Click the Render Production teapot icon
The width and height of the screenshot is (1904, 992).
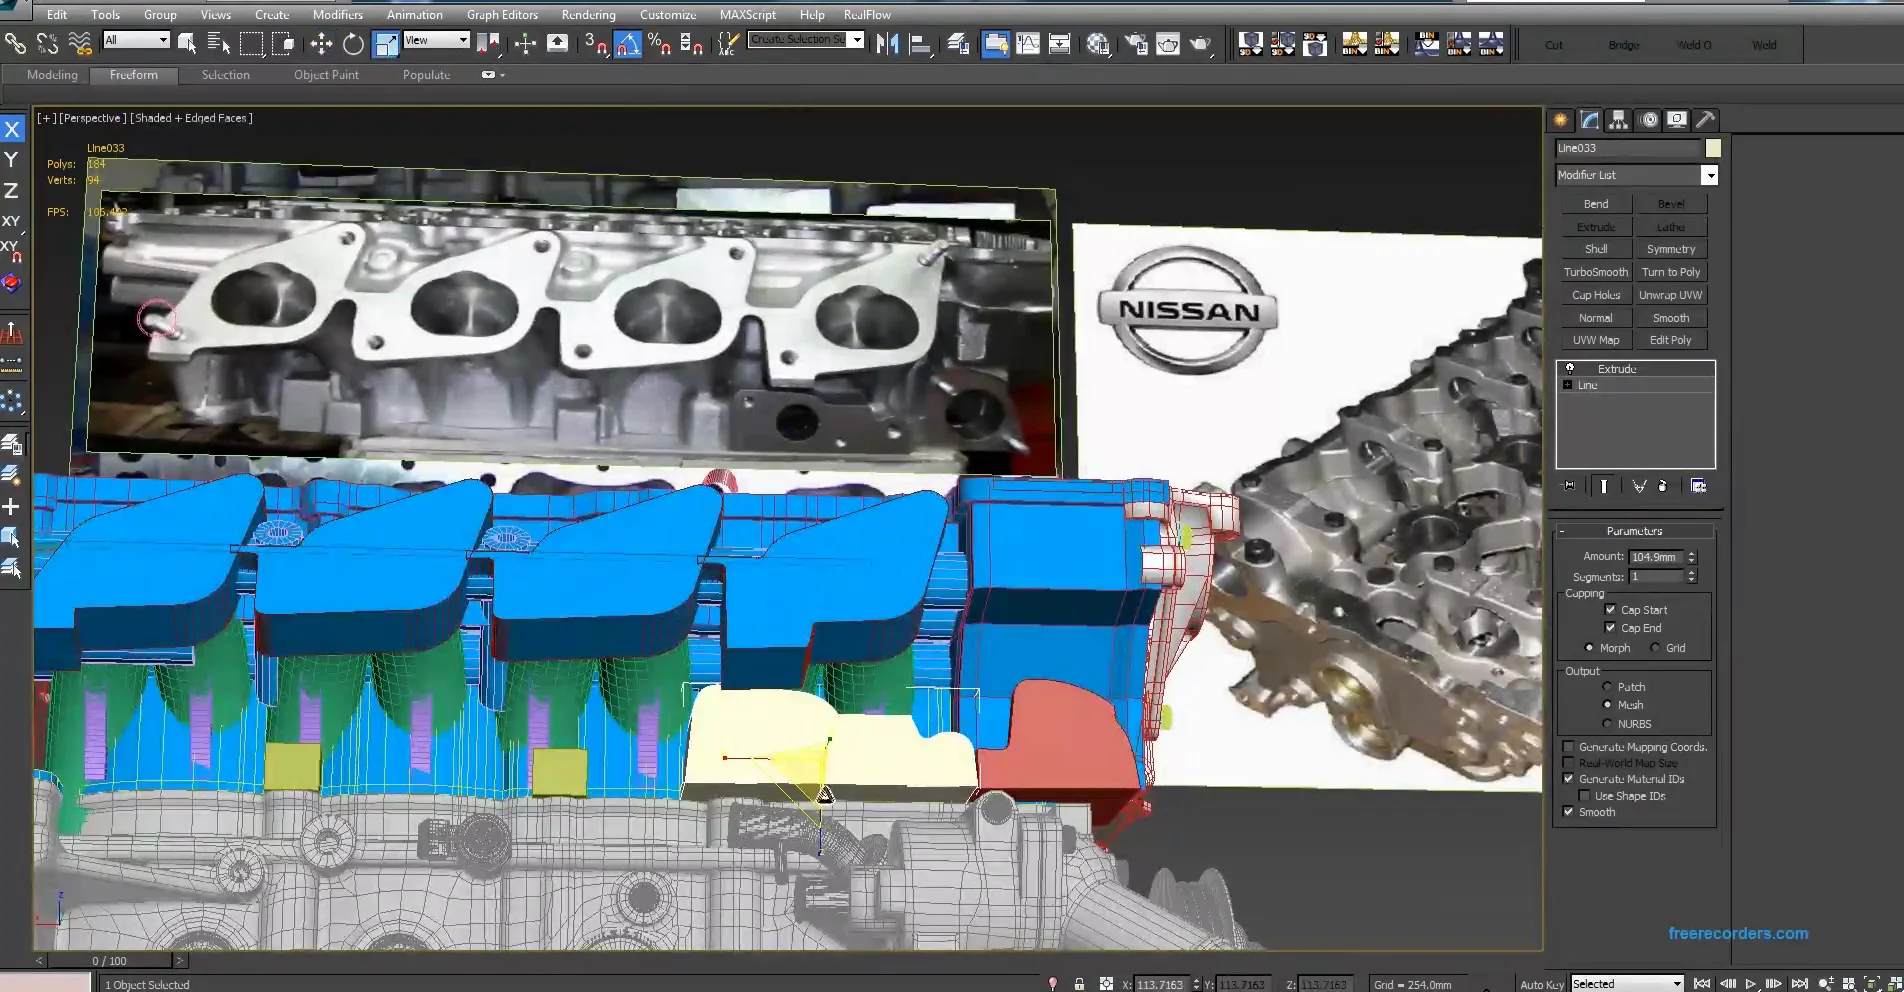point(1200,43)
